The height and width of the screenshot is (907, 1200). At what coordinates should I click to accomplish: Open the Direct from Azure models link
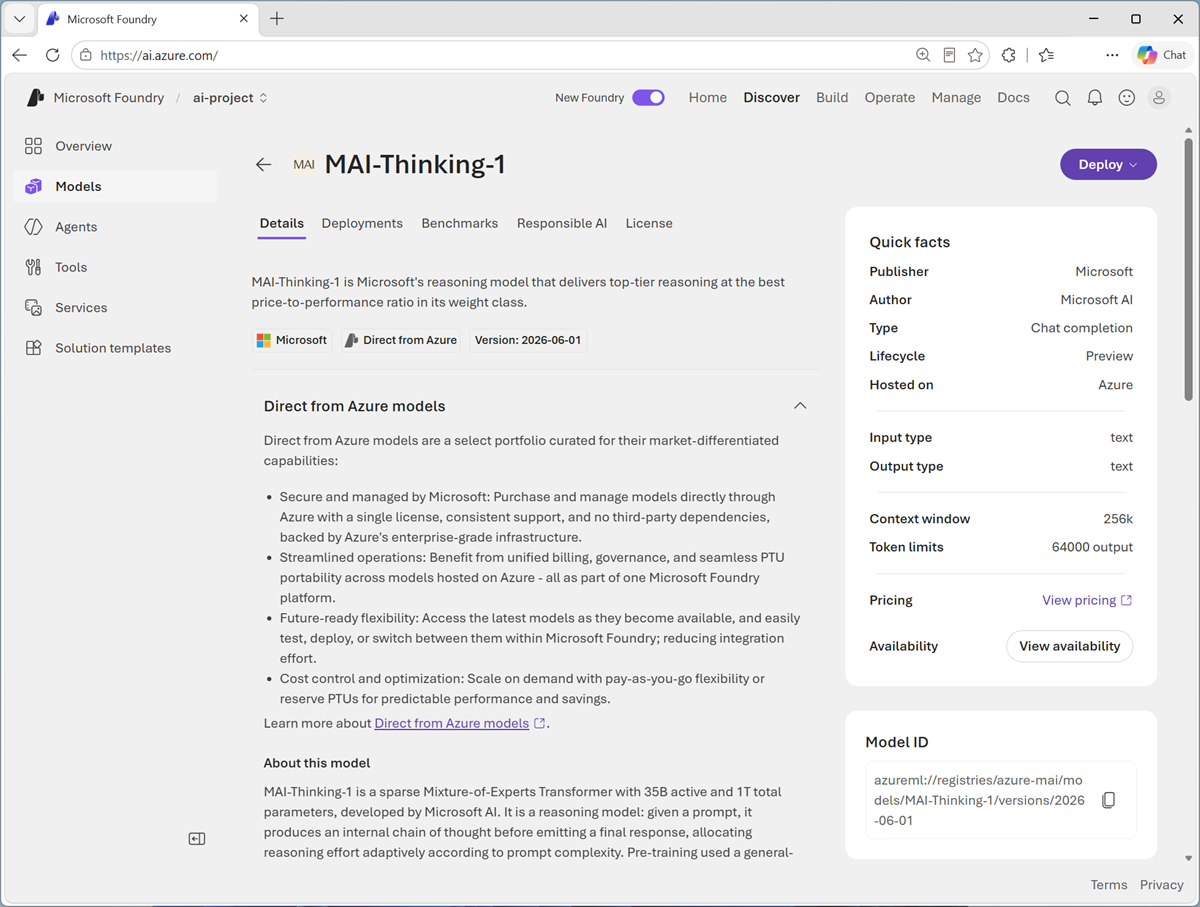click(452, 723)
